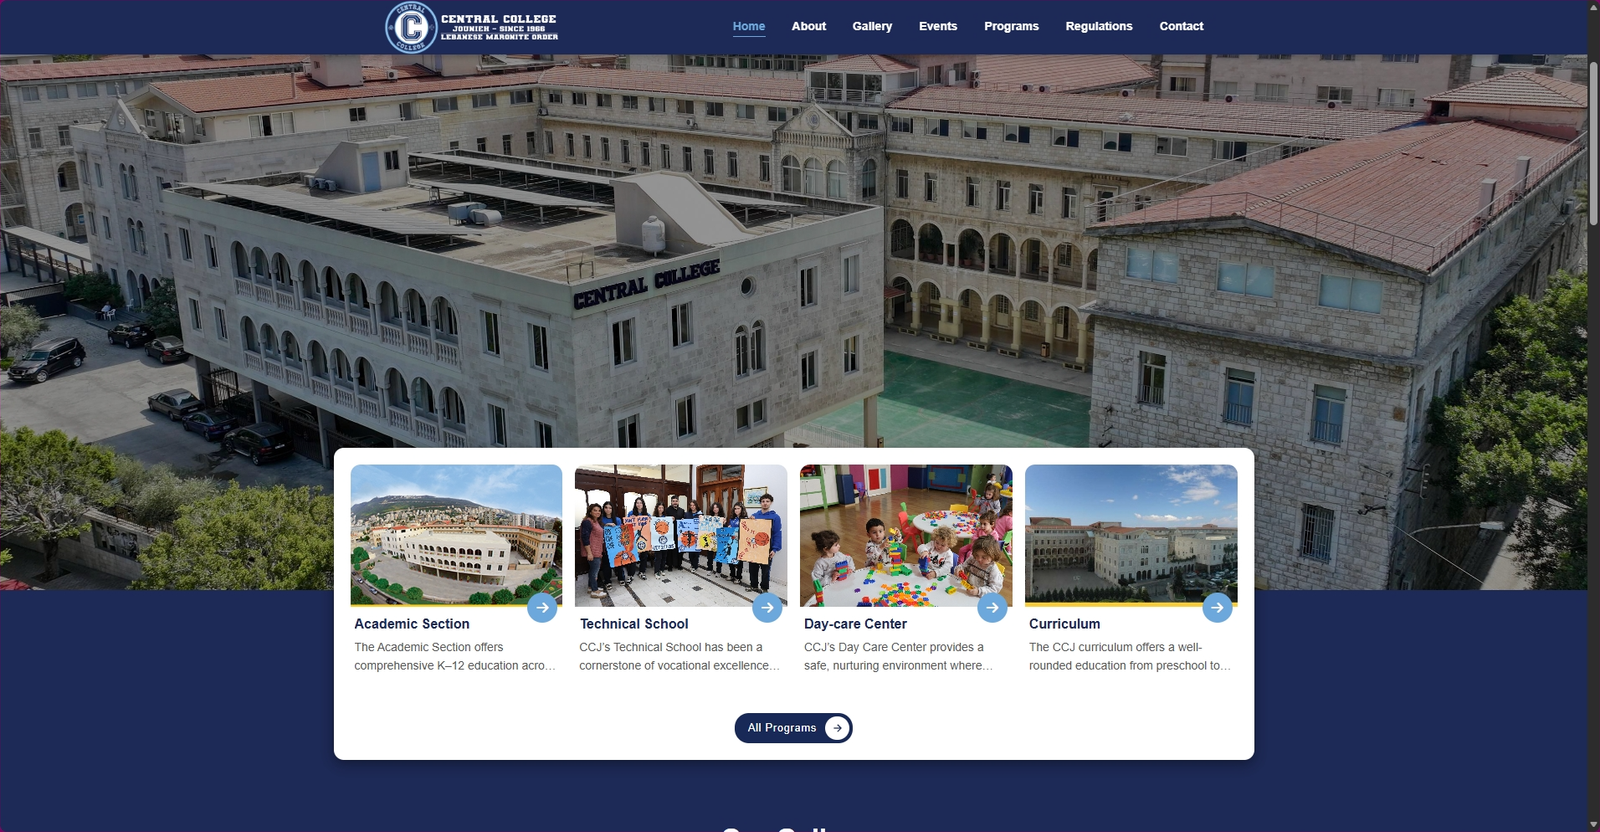Image resolution: width=1600 pixels, height=832 pixels.
Task: Click the scrollbar down arrow
Action: point(1593,825)
